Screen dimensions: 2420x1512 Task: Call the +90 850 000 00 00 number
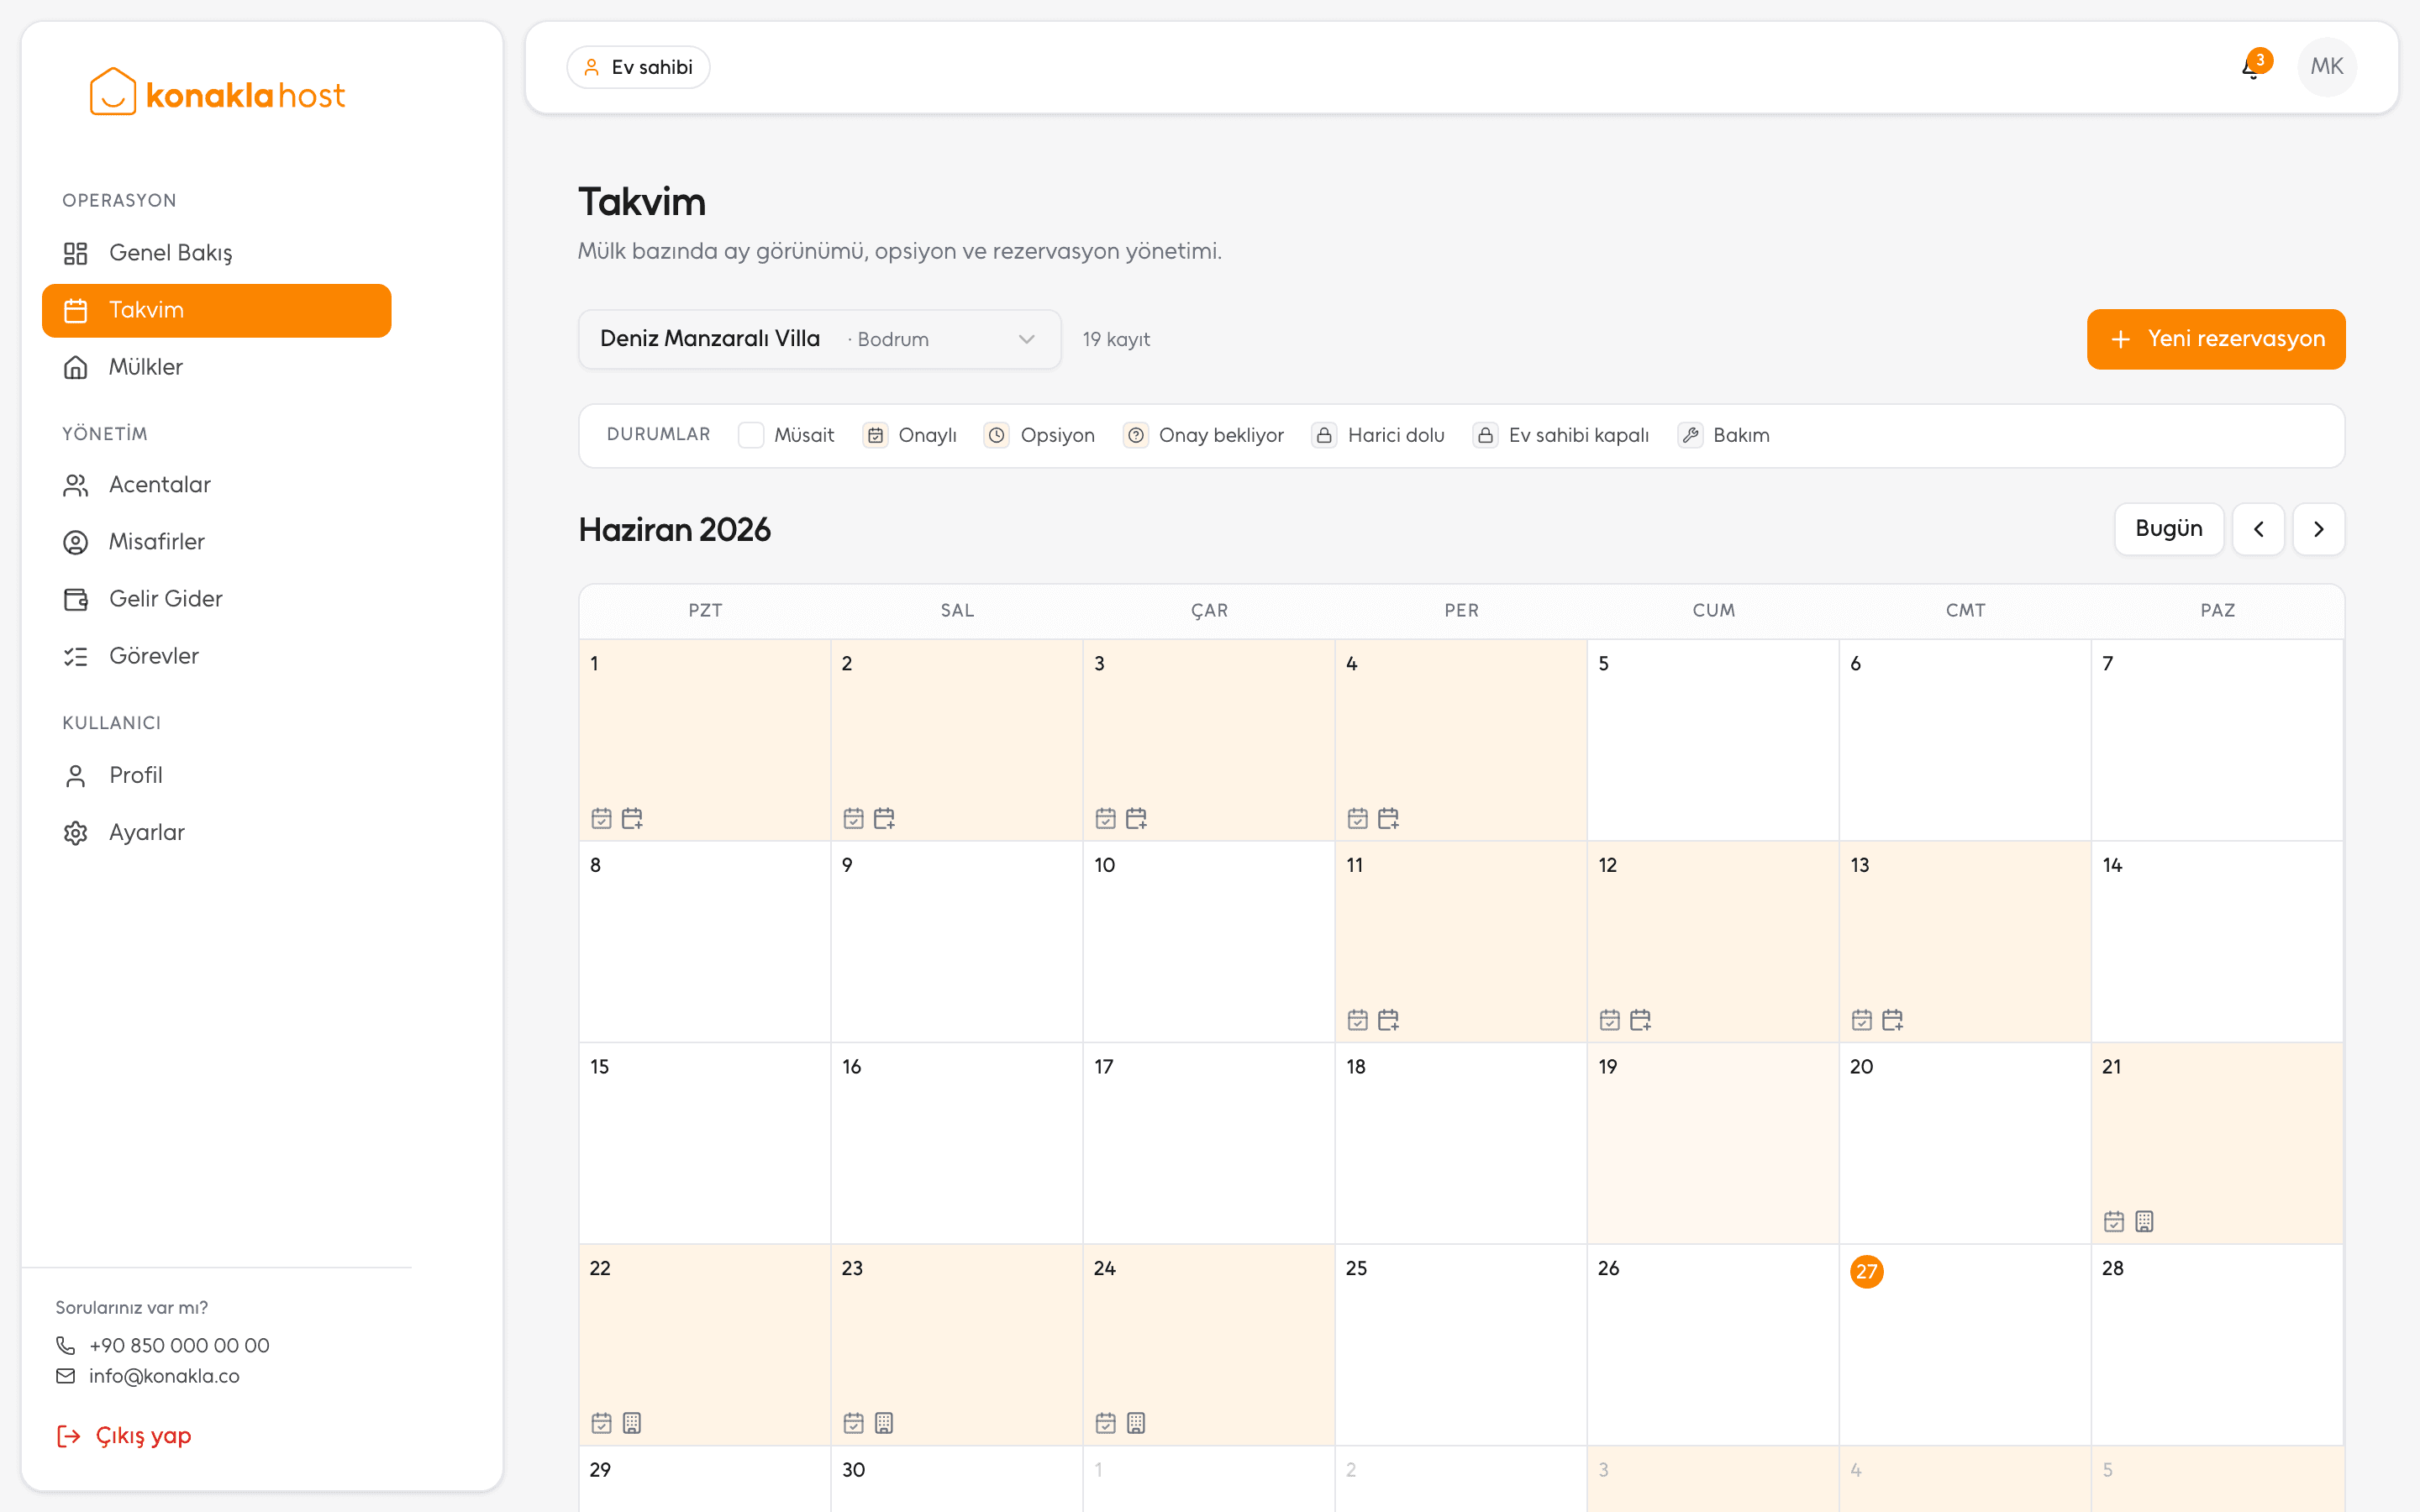tap(179, 1345)
